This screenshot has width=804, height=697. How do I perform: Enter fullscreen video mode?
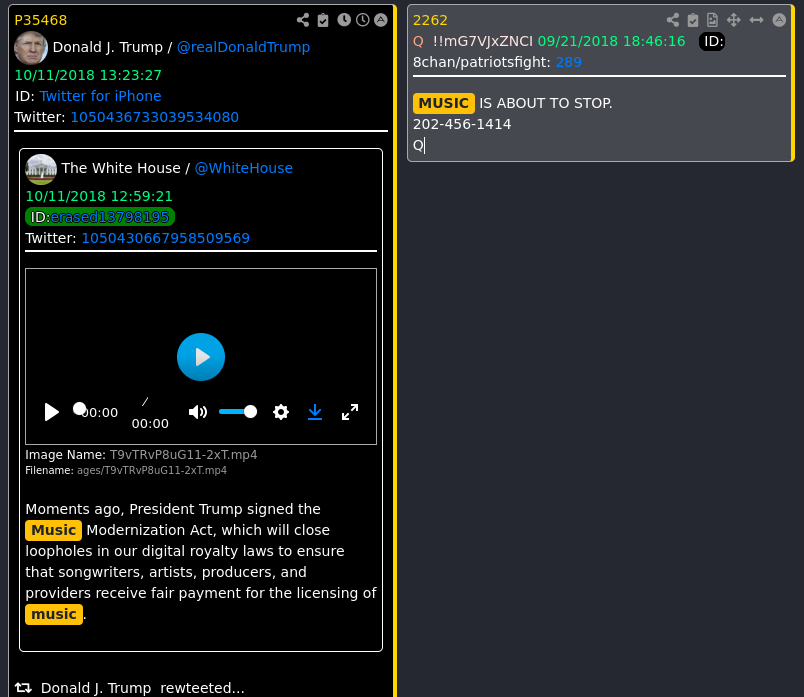coord(350,412)
